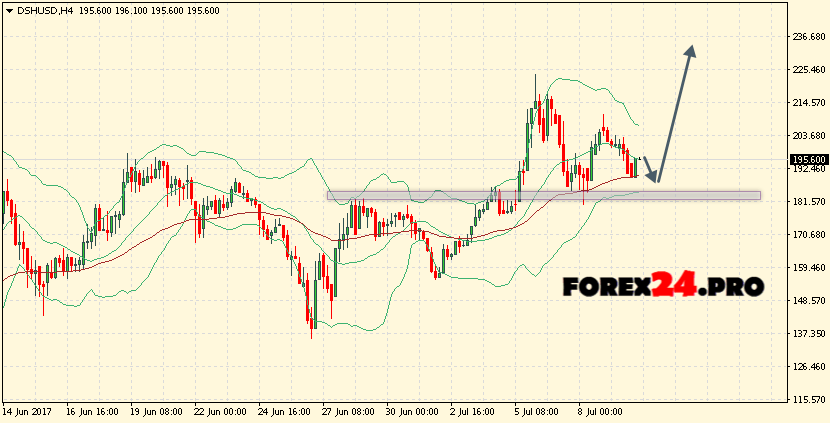Select the 27 Jun 08:00 time label
The width and height of the screenshot is (830, 423).
pyautogui.click(x=347, y=412)
